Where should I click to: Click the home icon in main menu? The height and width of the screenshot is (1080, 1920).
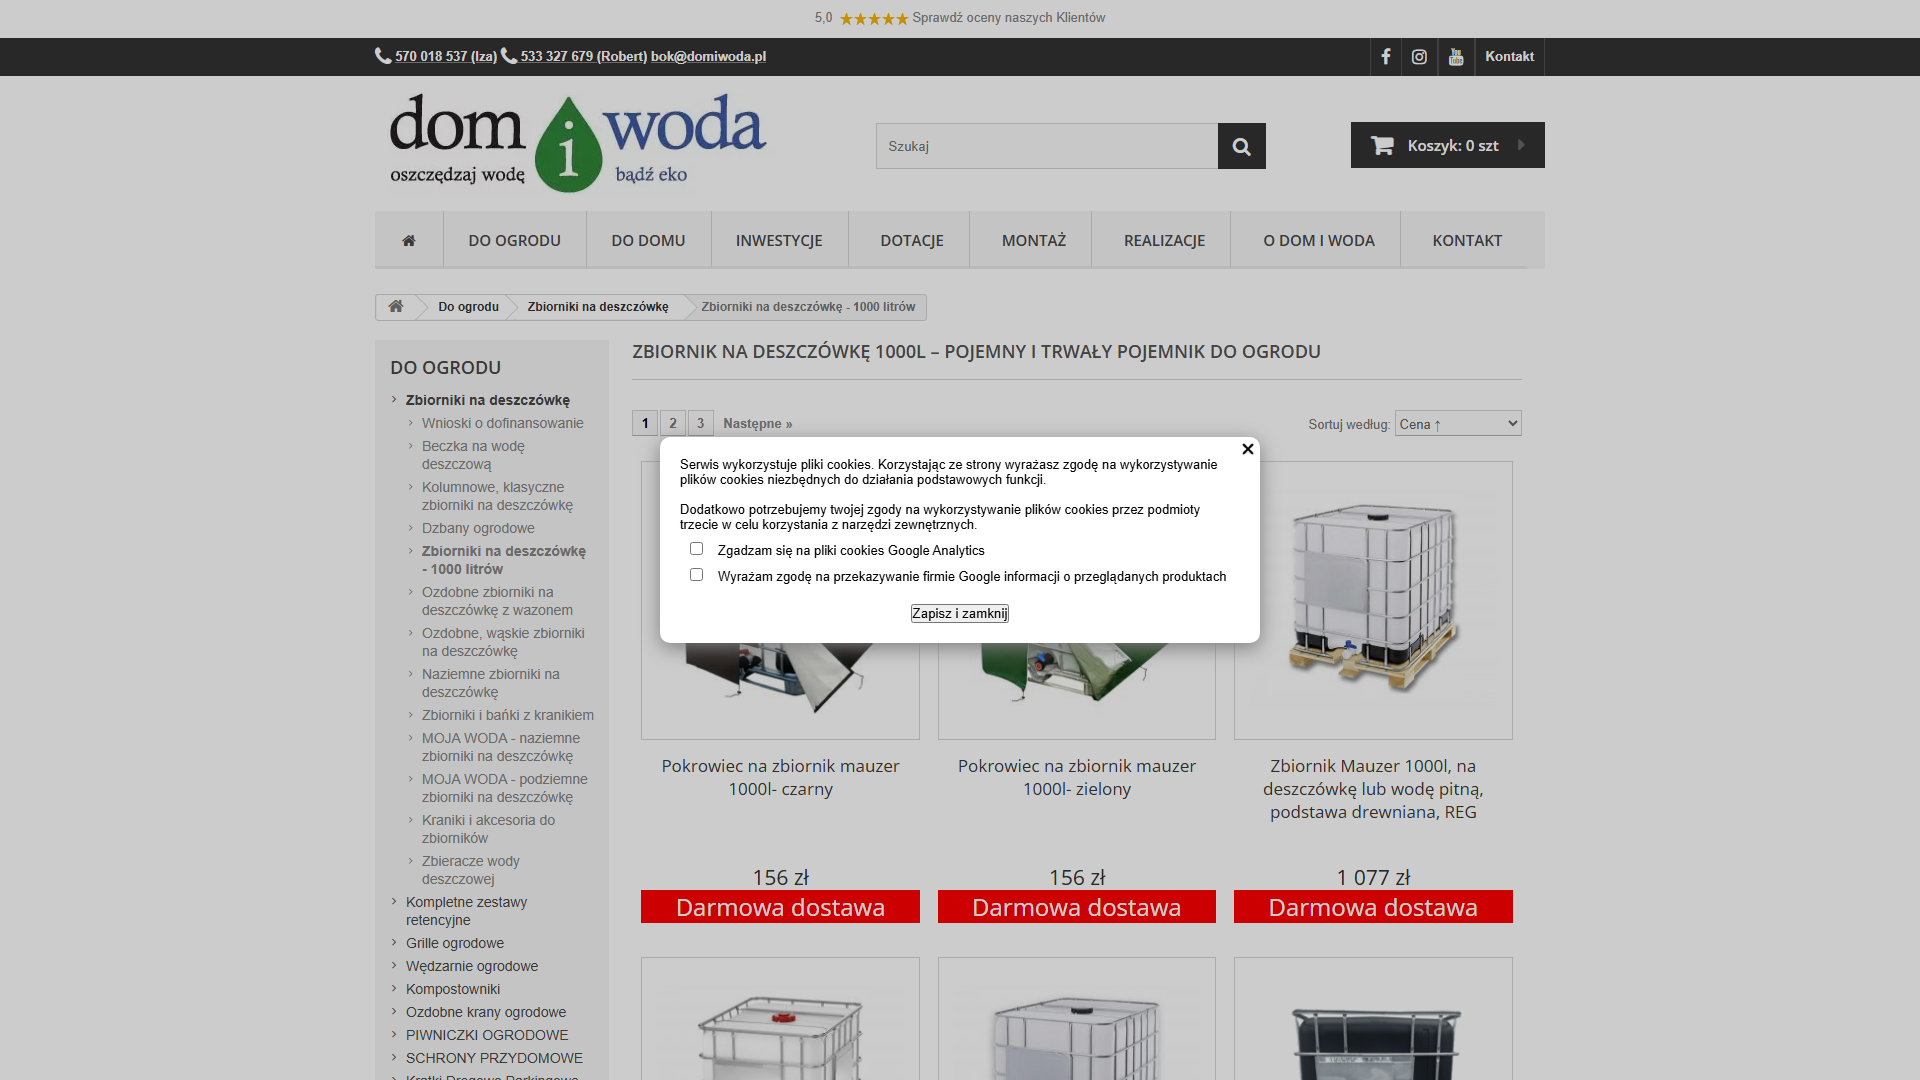click(x=409, y=240)
